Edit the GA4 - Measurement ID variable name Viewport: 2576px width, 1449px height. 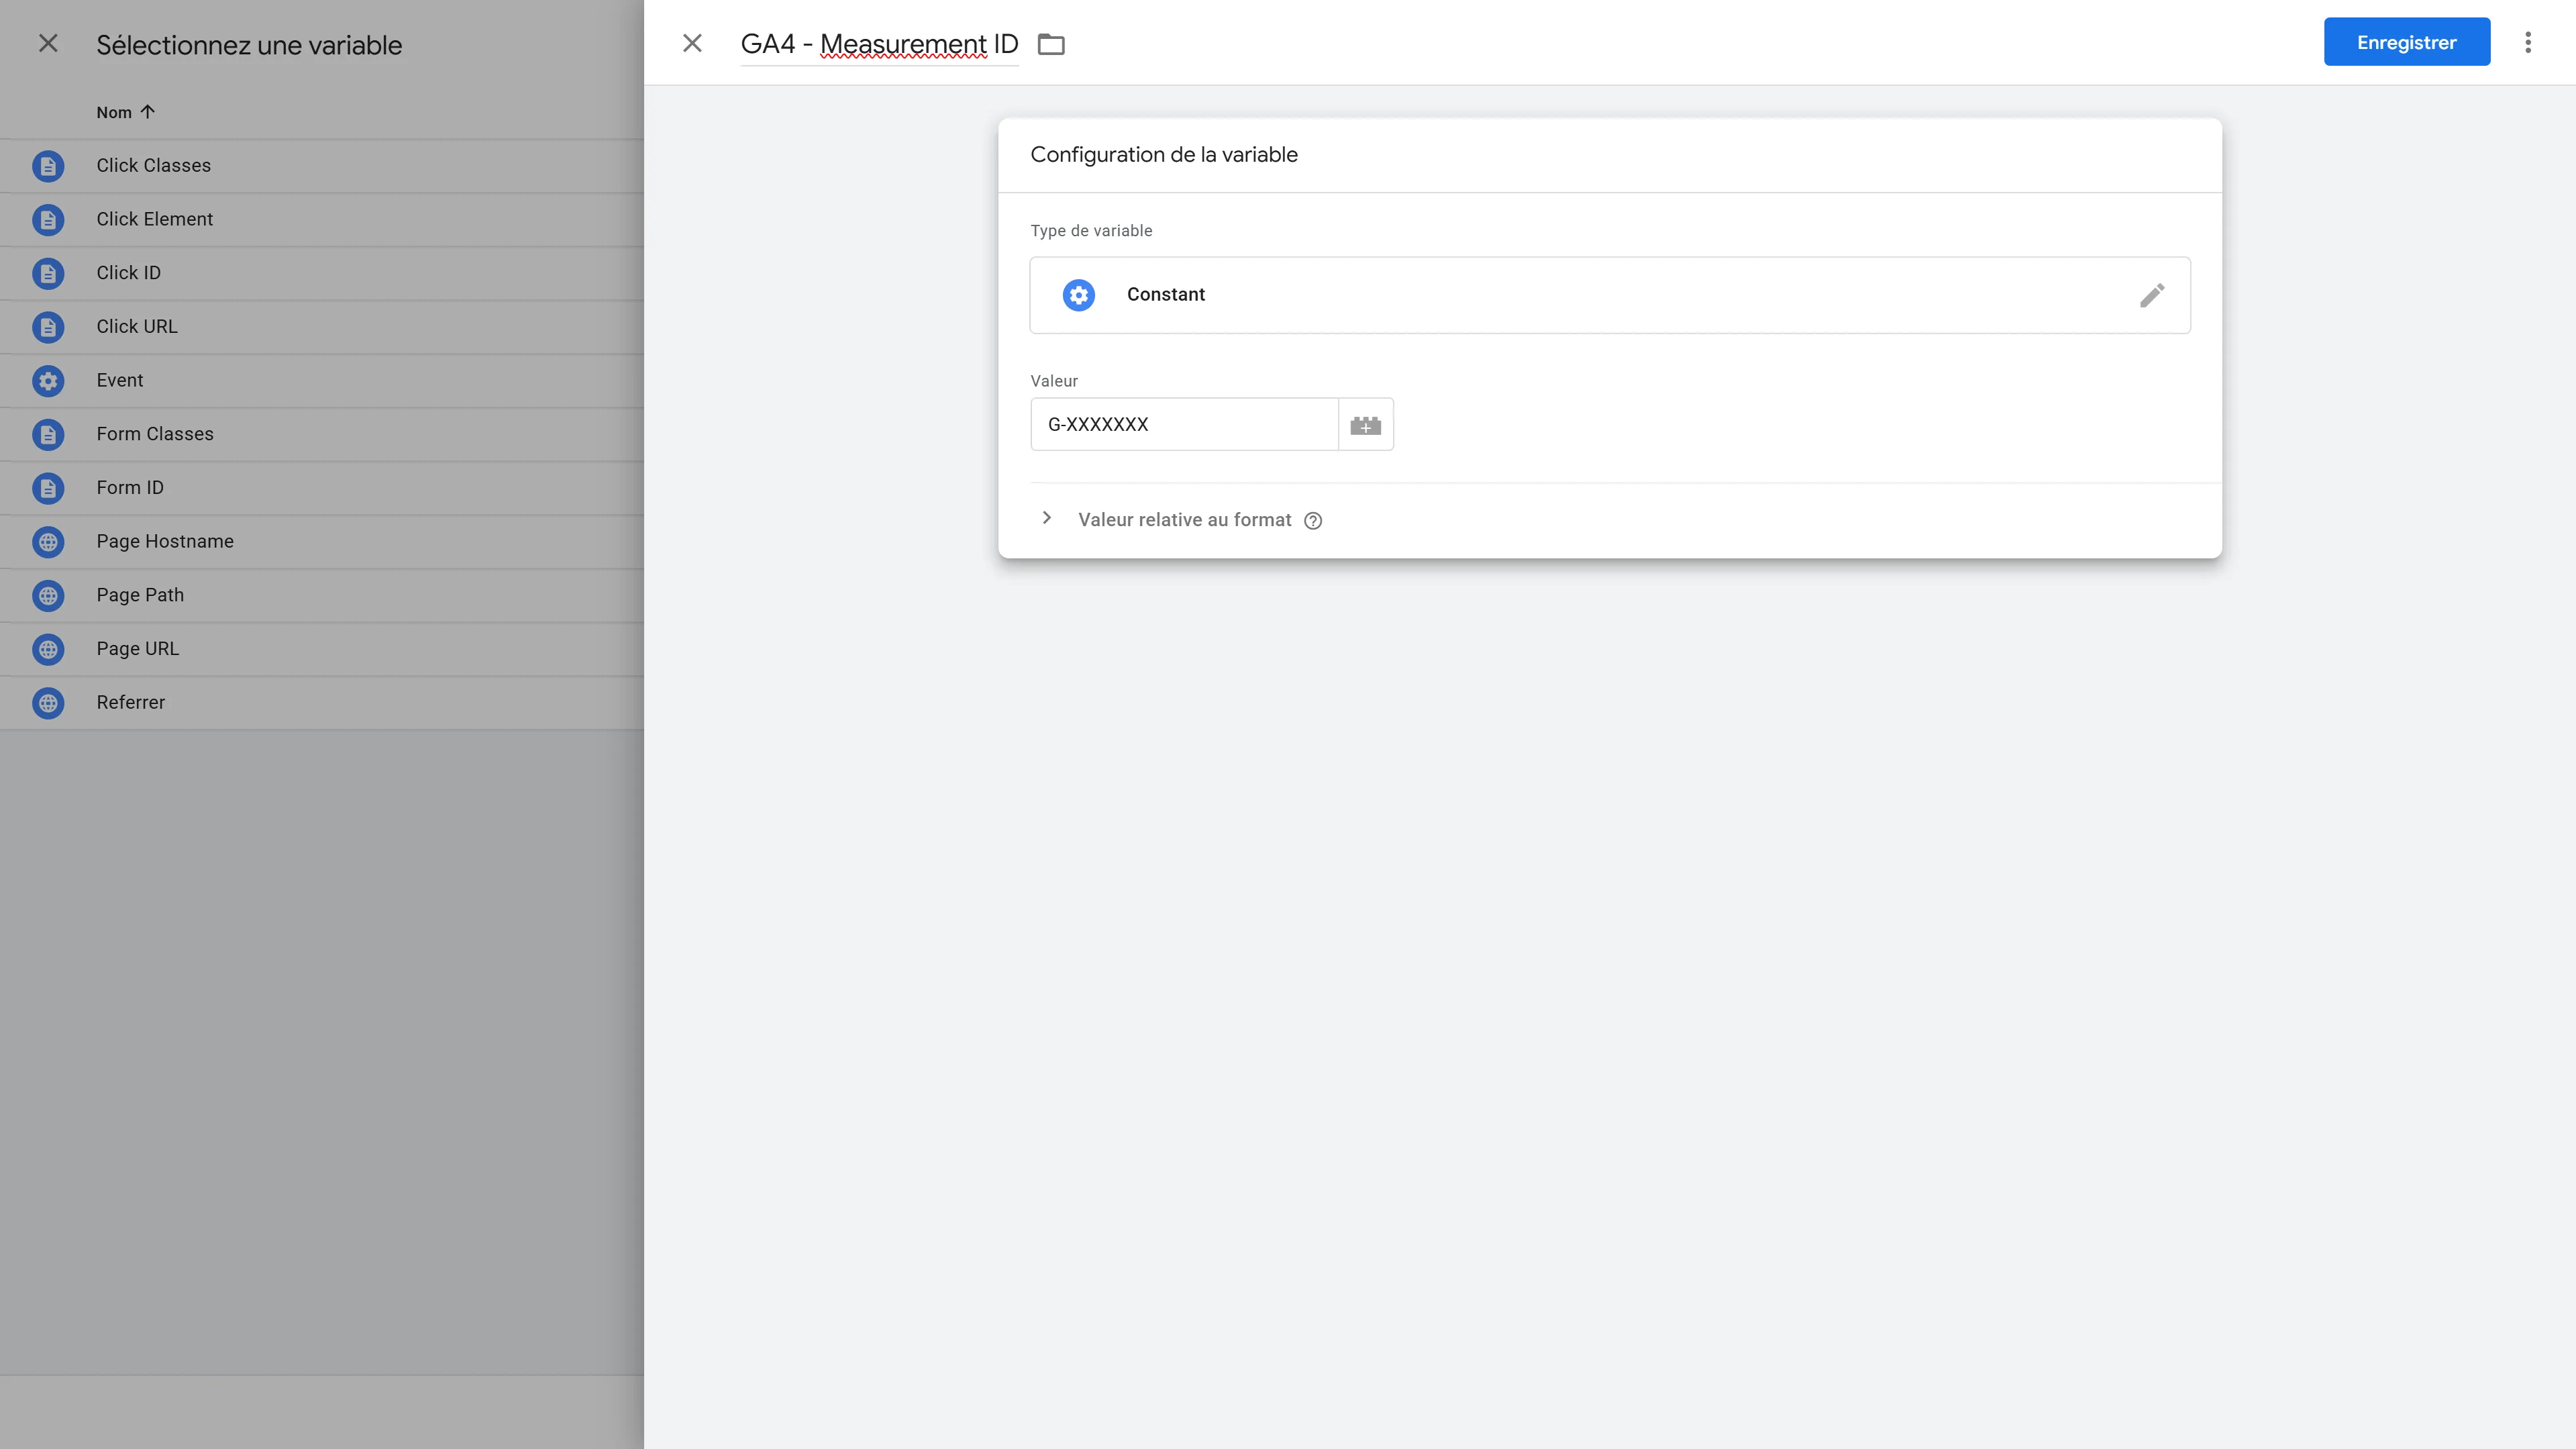879,44
